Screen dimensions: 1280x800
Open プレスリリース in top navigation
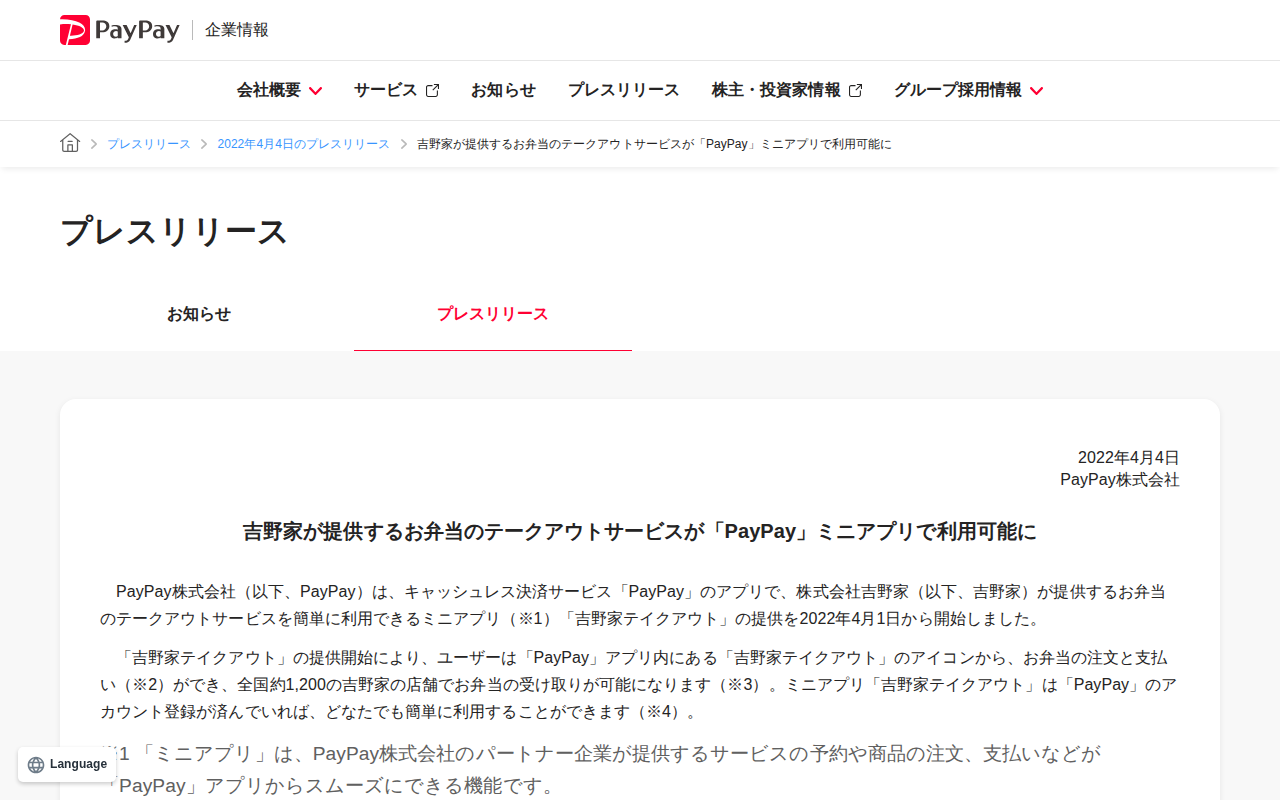623,90
